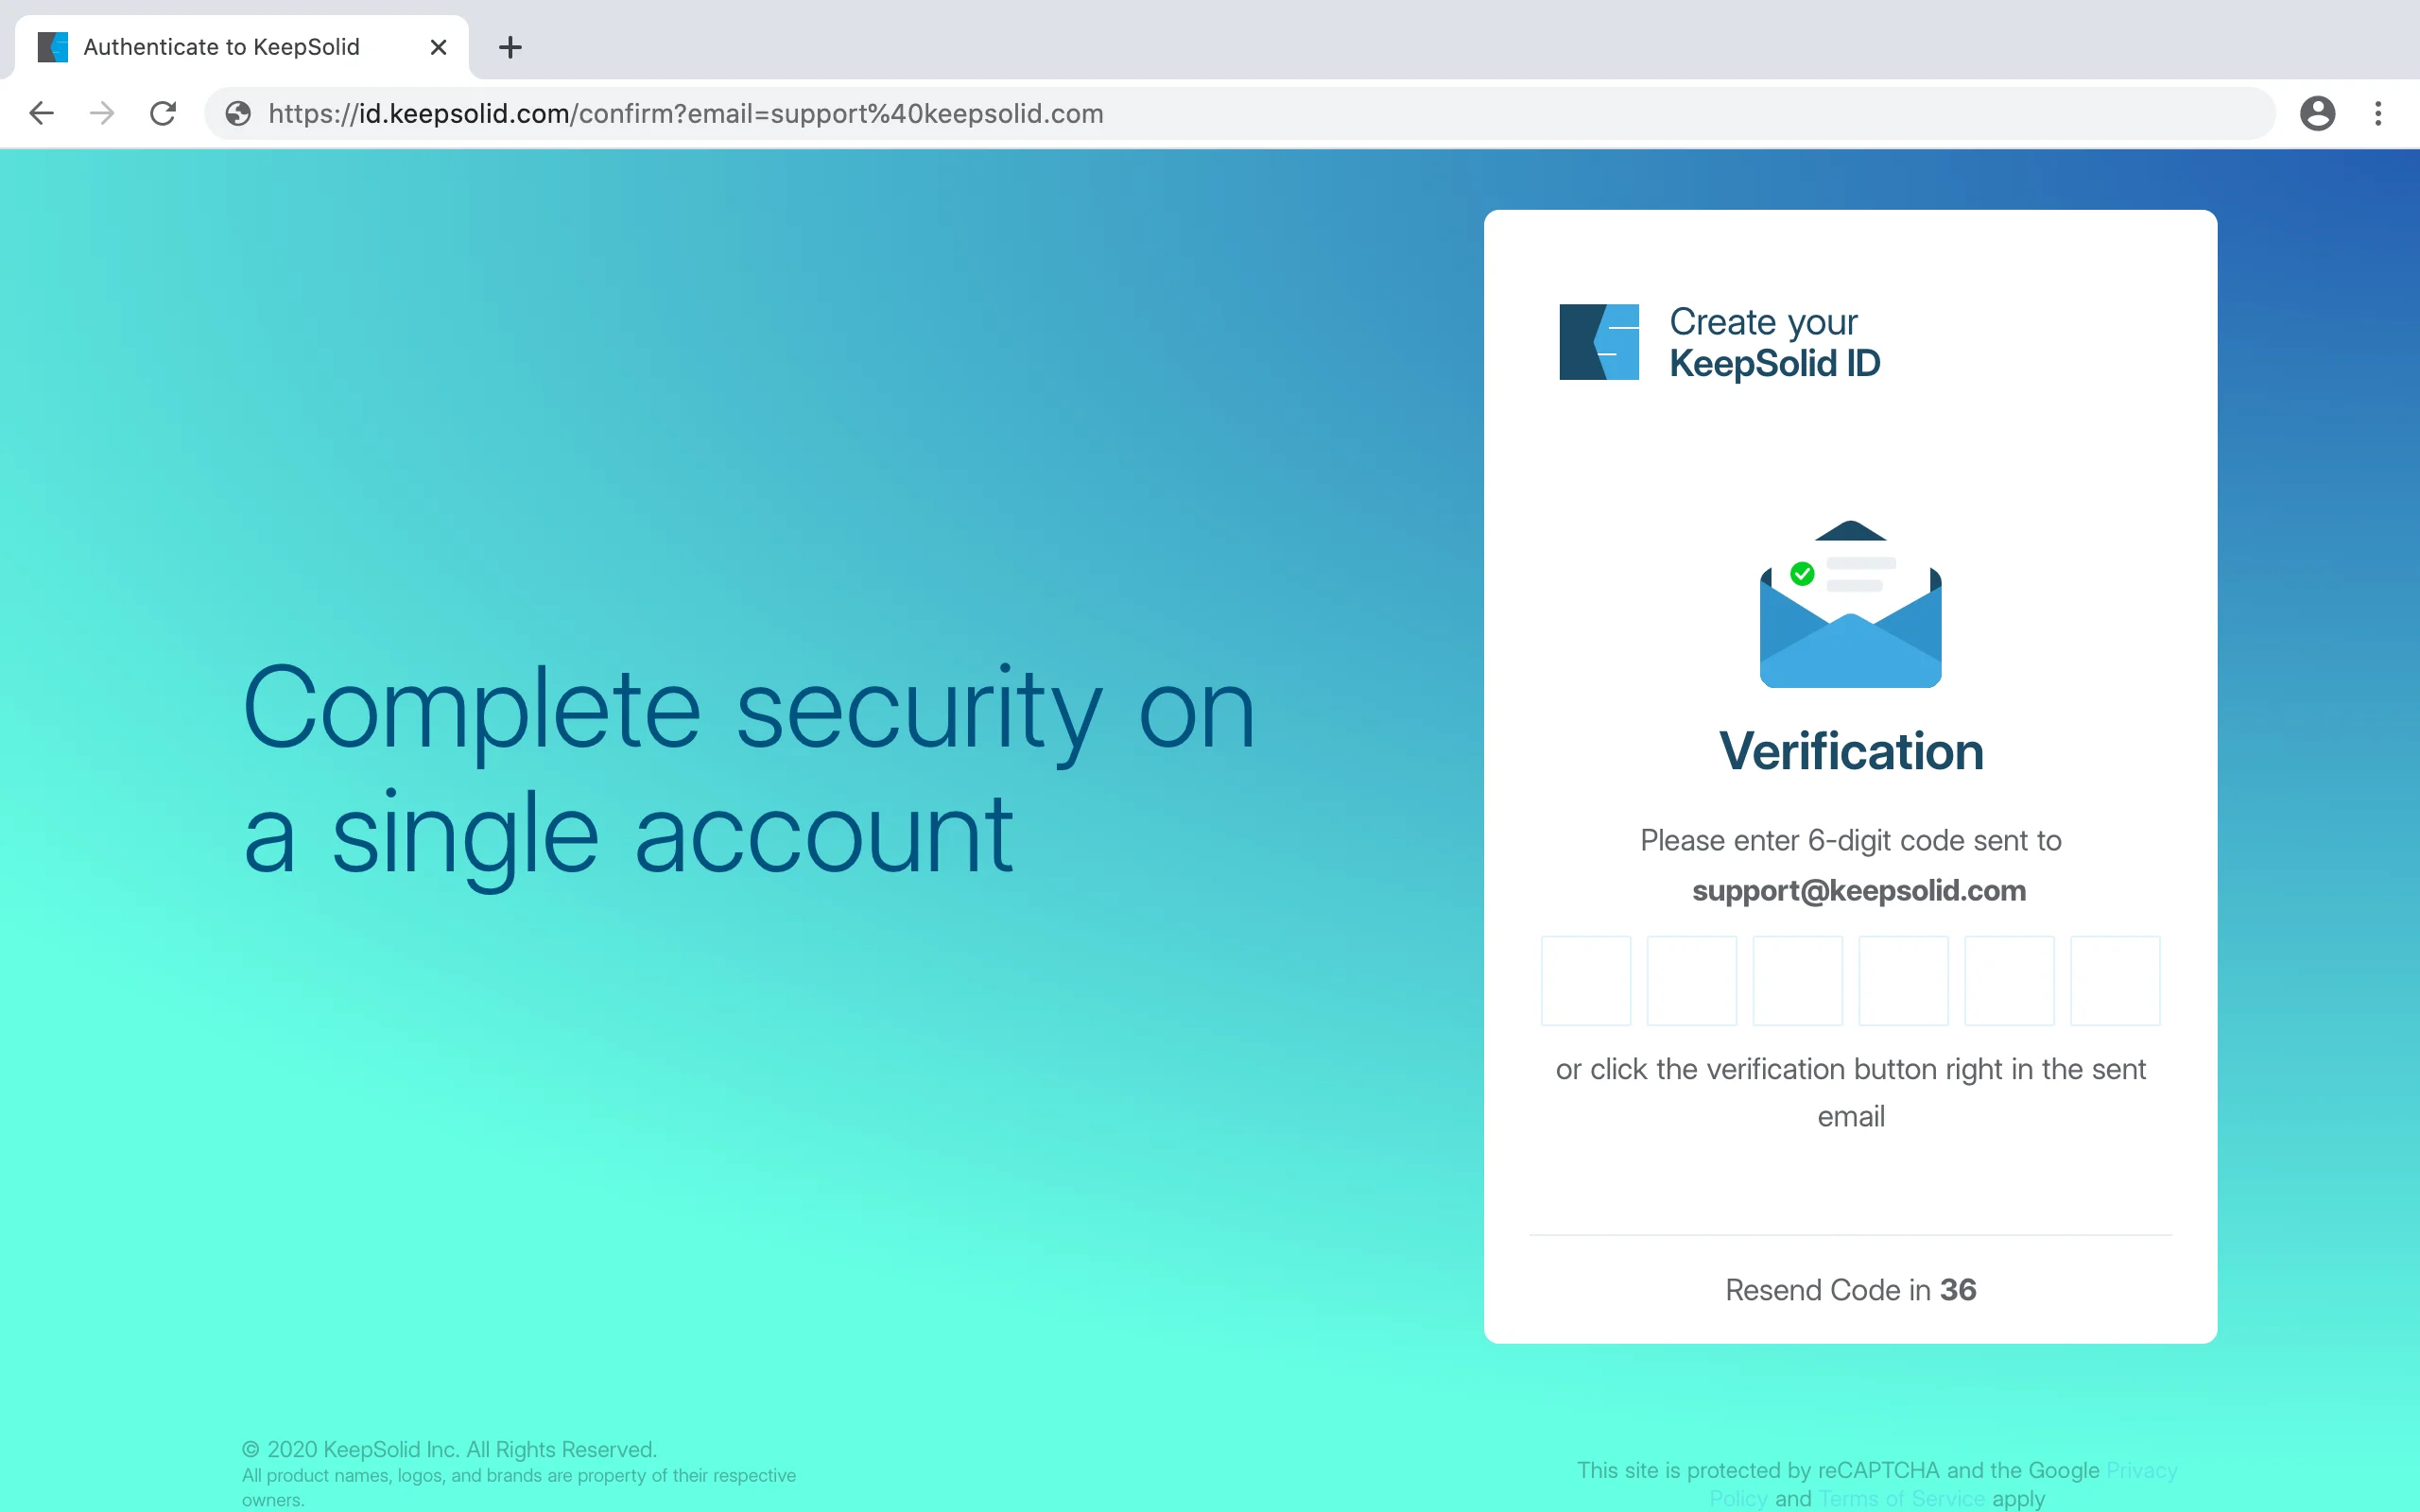Click the browser forward arrow
The width and height of the screenshot is (2420, 1512).
click(102, 113)
